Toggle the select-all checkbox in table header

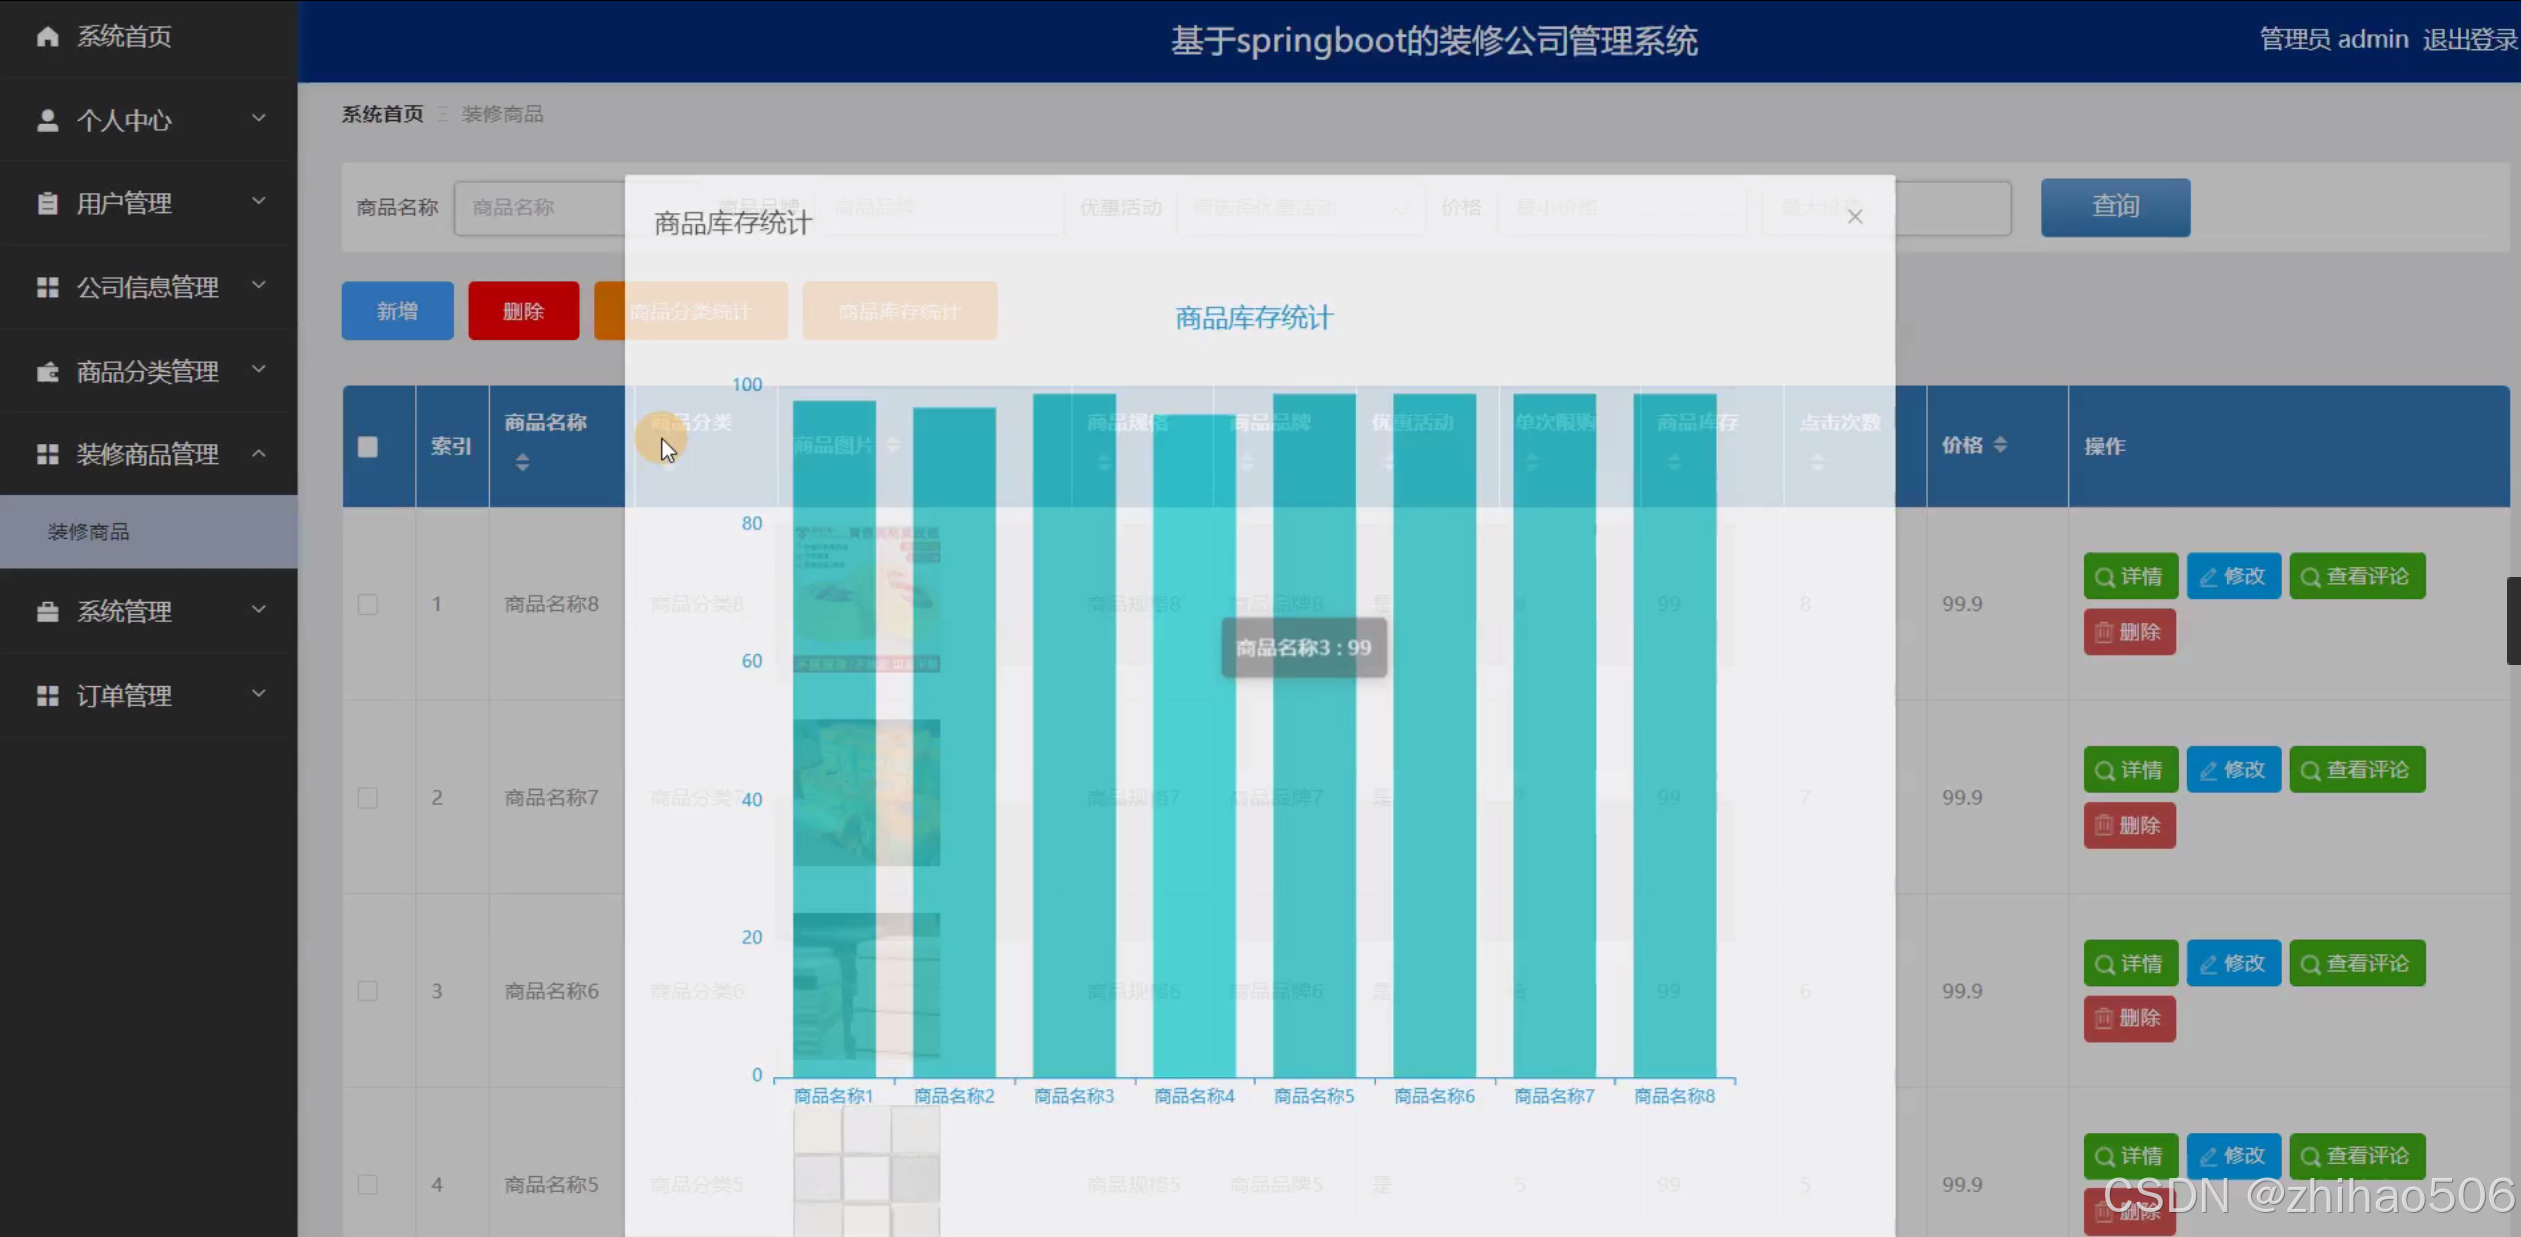point(368,447)
